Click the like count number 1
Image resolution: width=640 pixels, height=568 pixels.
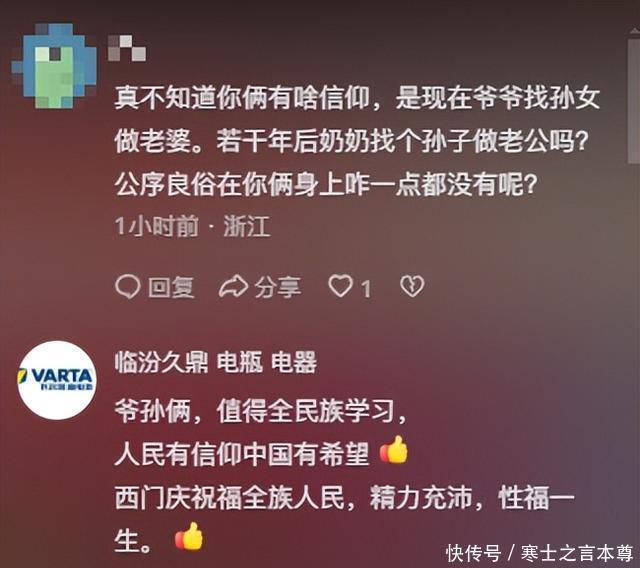pos(366,289)
